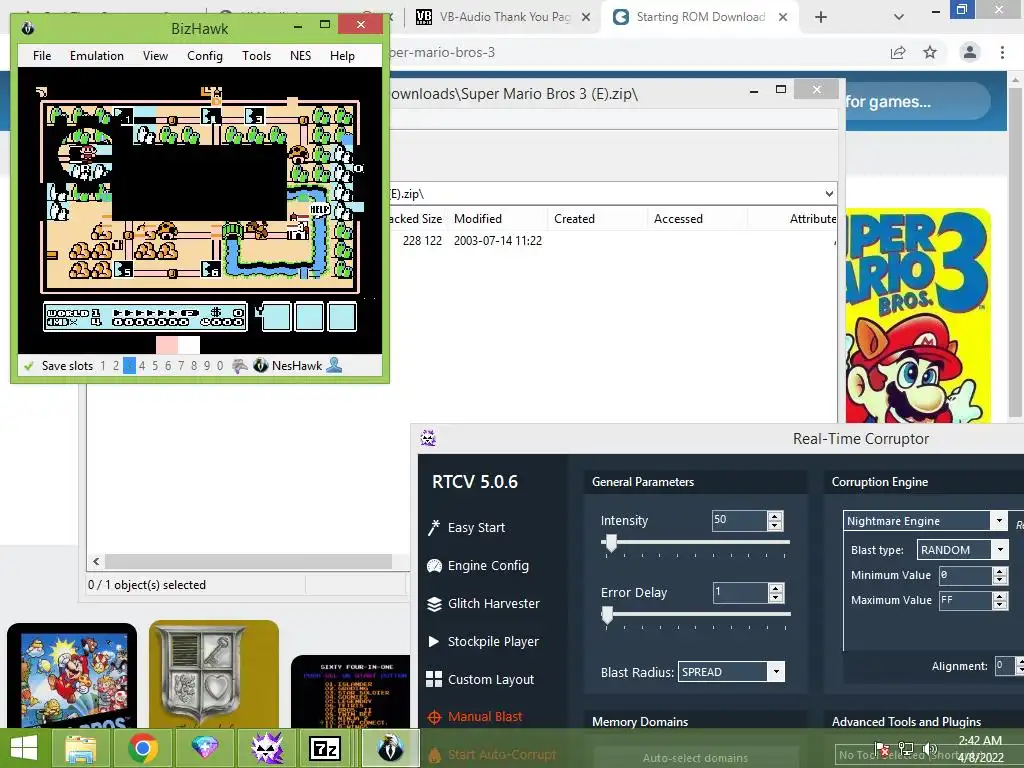Click the Intensity slider handle

tap(611, 543)
